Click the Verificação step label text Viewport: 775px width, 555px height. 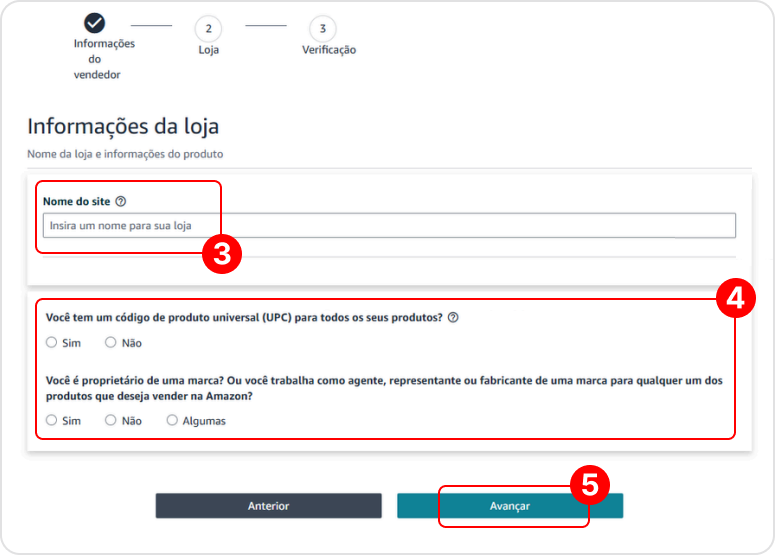click(329, 50)
